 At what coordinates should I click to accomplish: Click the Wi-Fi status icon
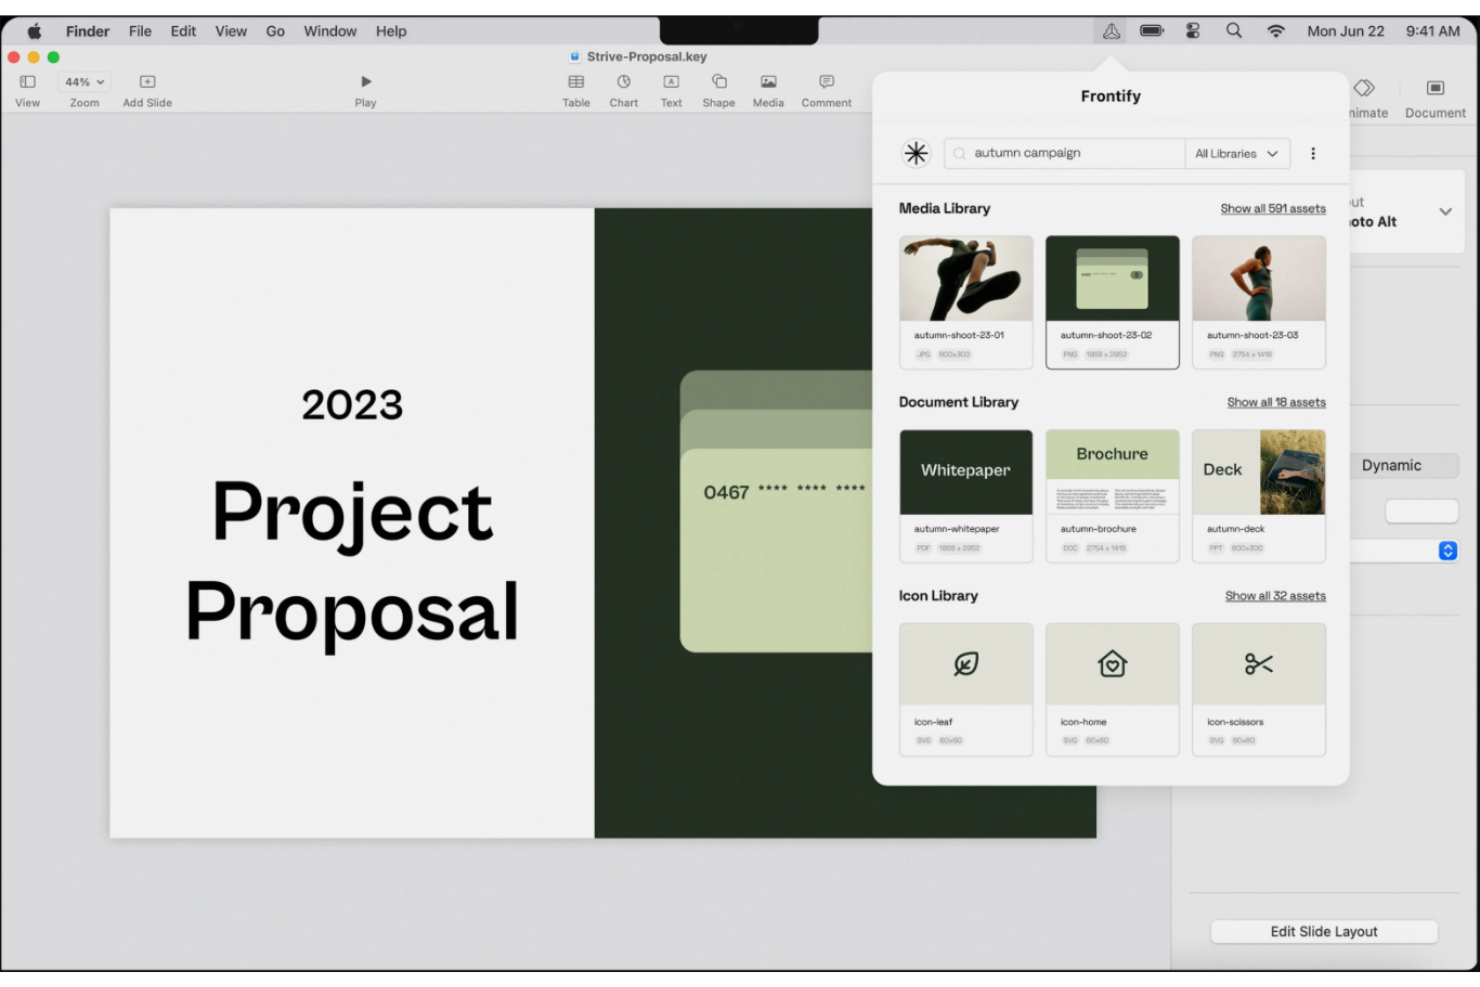click(1276, 31)
